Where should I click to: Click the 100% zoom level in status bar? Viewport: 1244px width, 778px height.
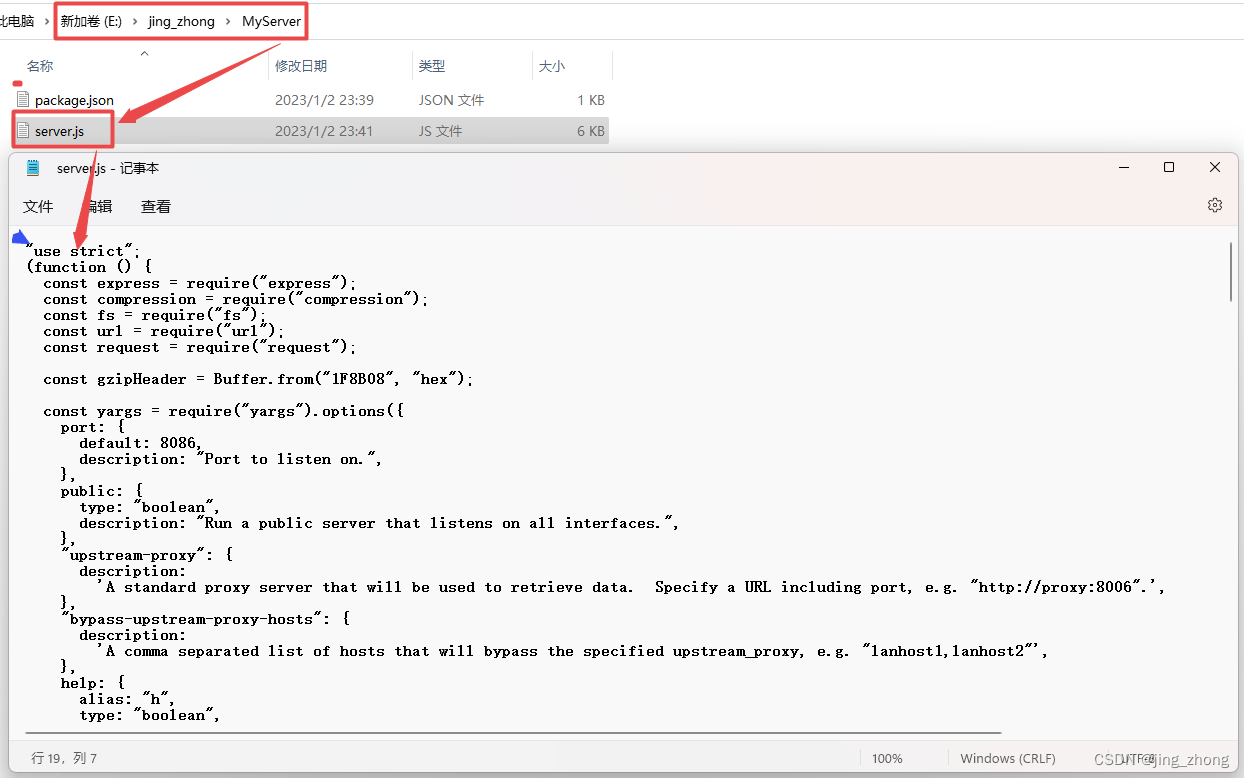click(x=887, y=758)
